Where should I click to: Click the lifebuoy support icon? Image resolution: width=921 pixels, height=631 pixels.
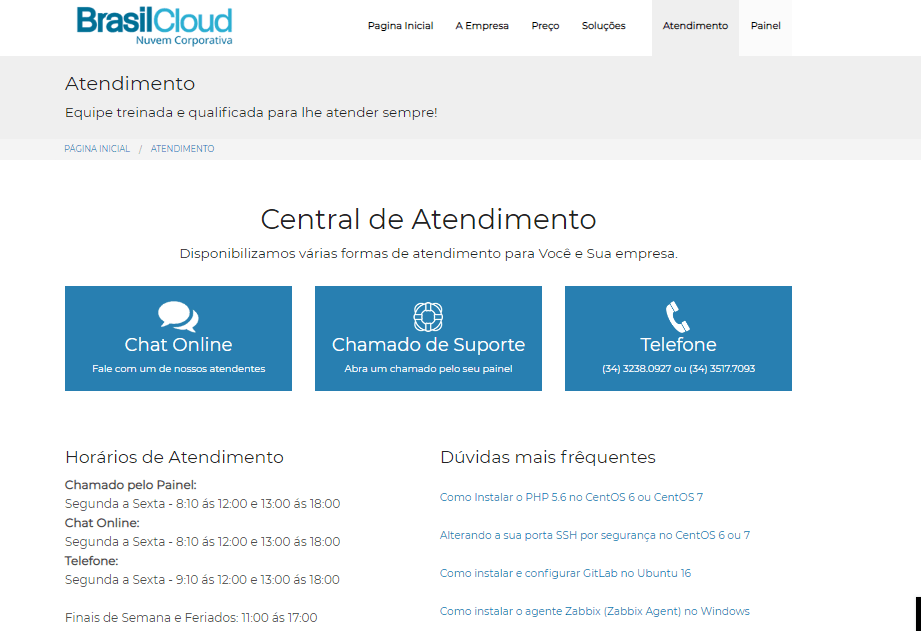click(428, 317)
